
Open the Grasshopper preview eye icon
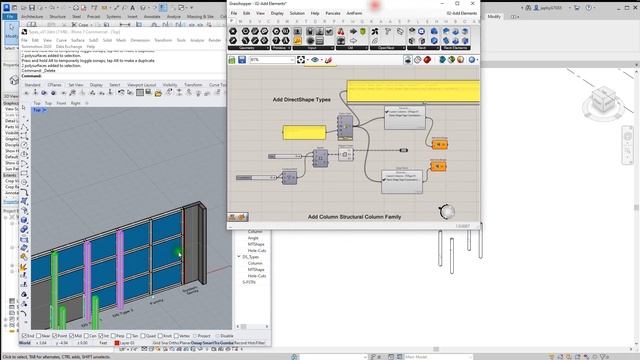point(315,60)
